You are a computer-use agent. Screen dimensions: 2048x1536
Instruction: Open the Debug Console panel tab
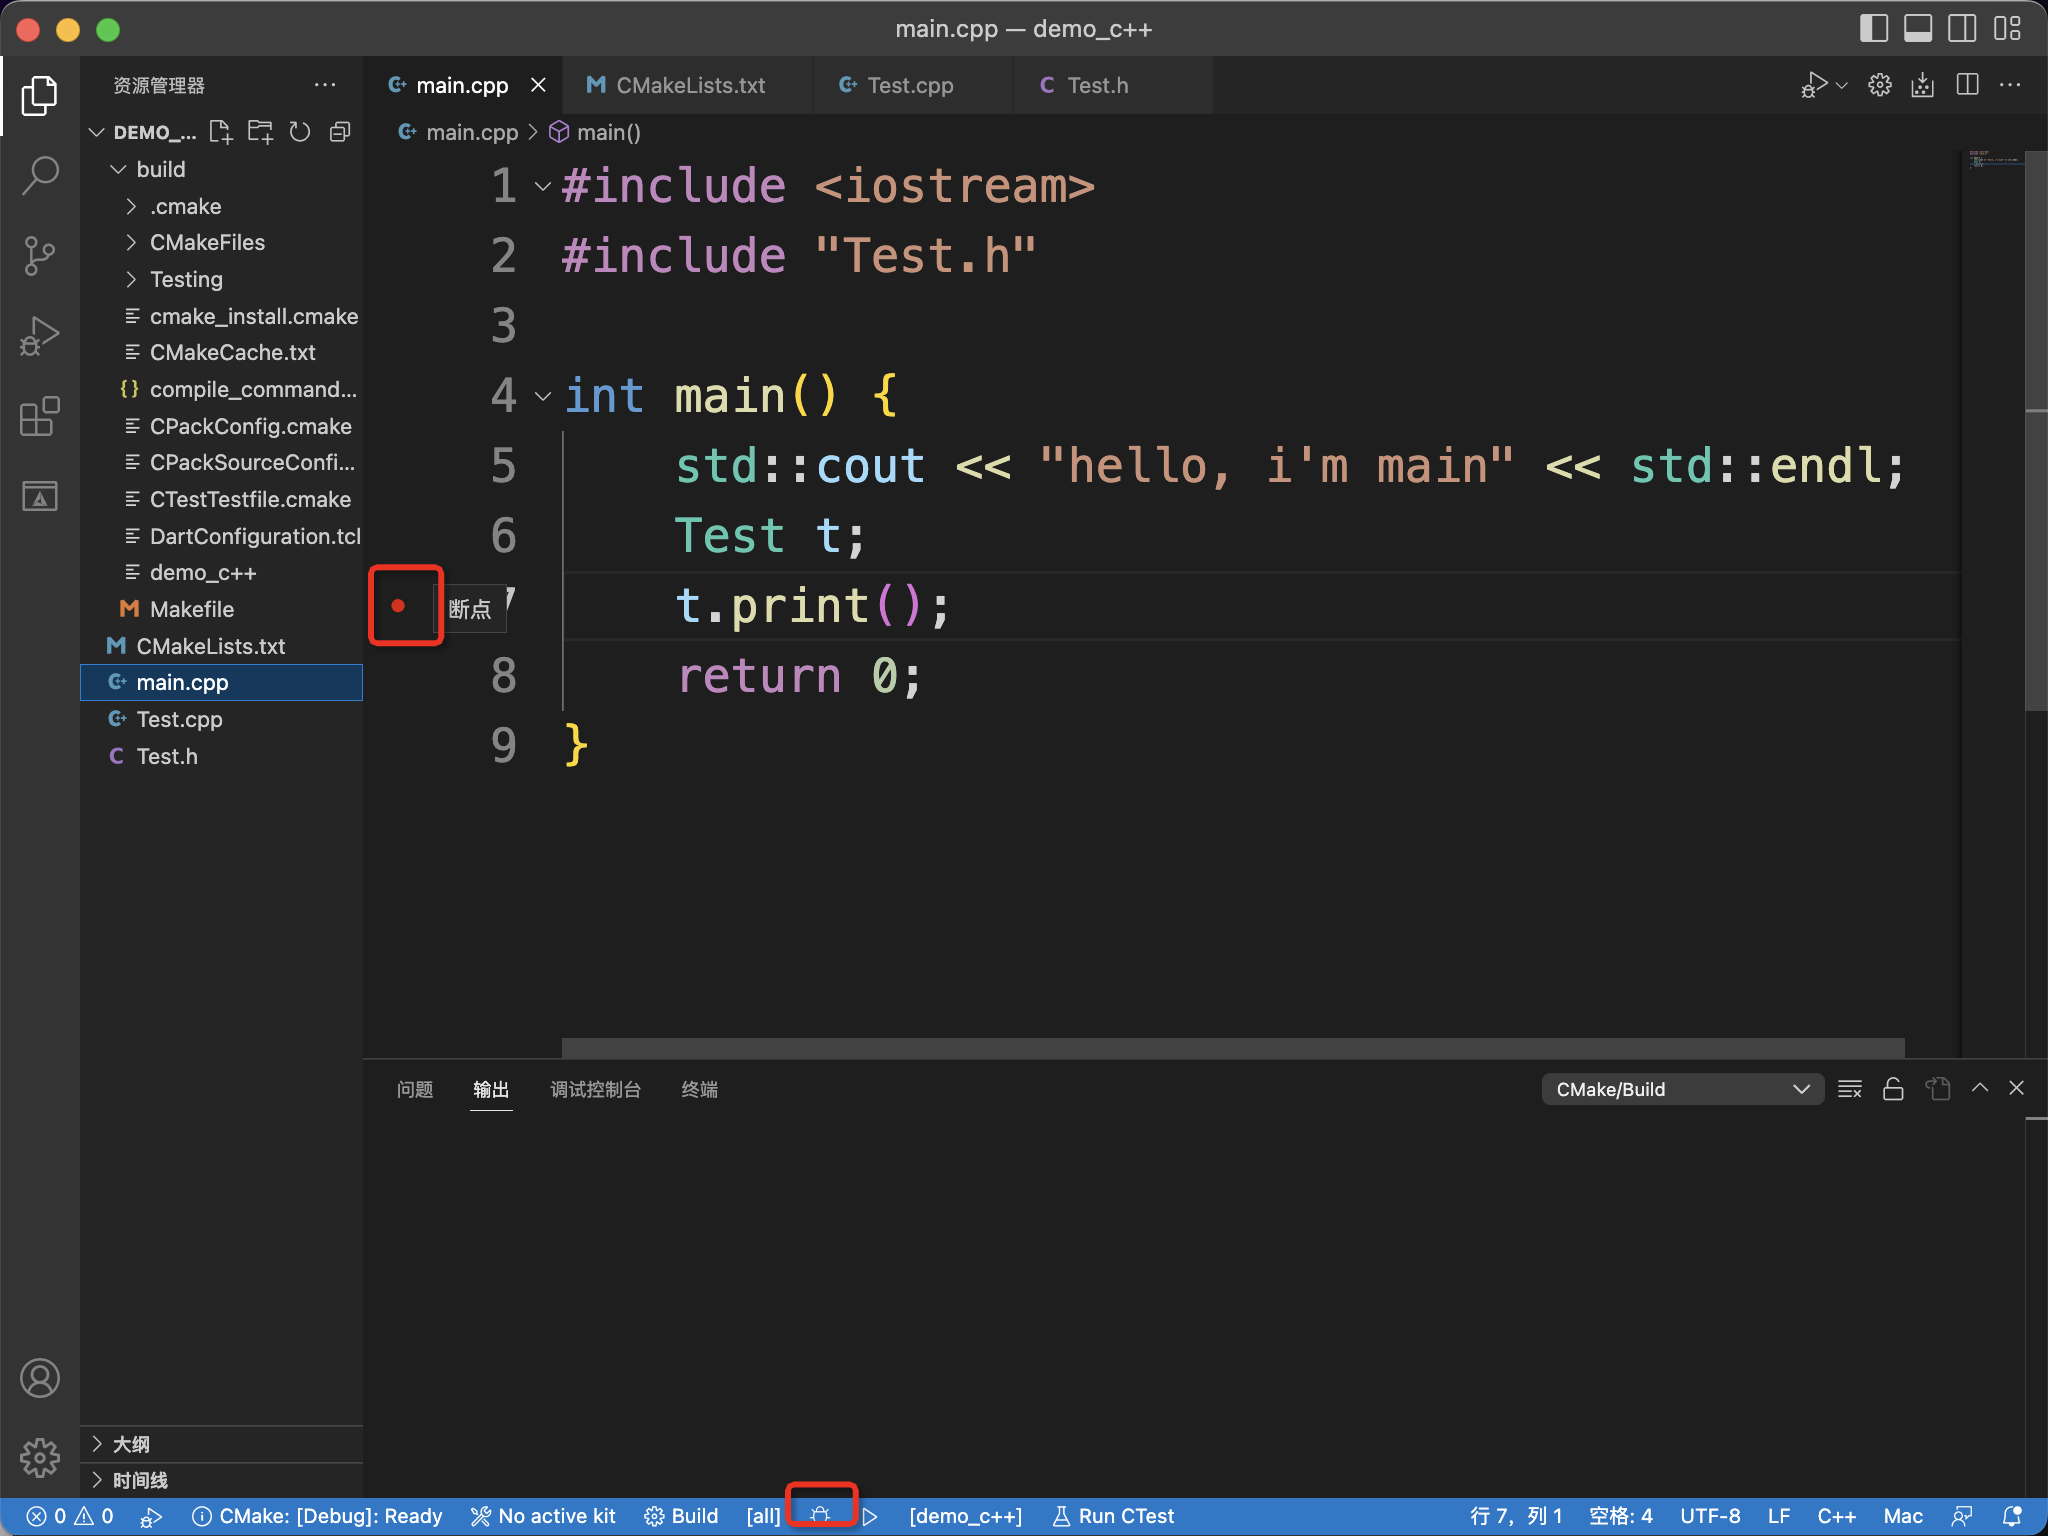596,1089
